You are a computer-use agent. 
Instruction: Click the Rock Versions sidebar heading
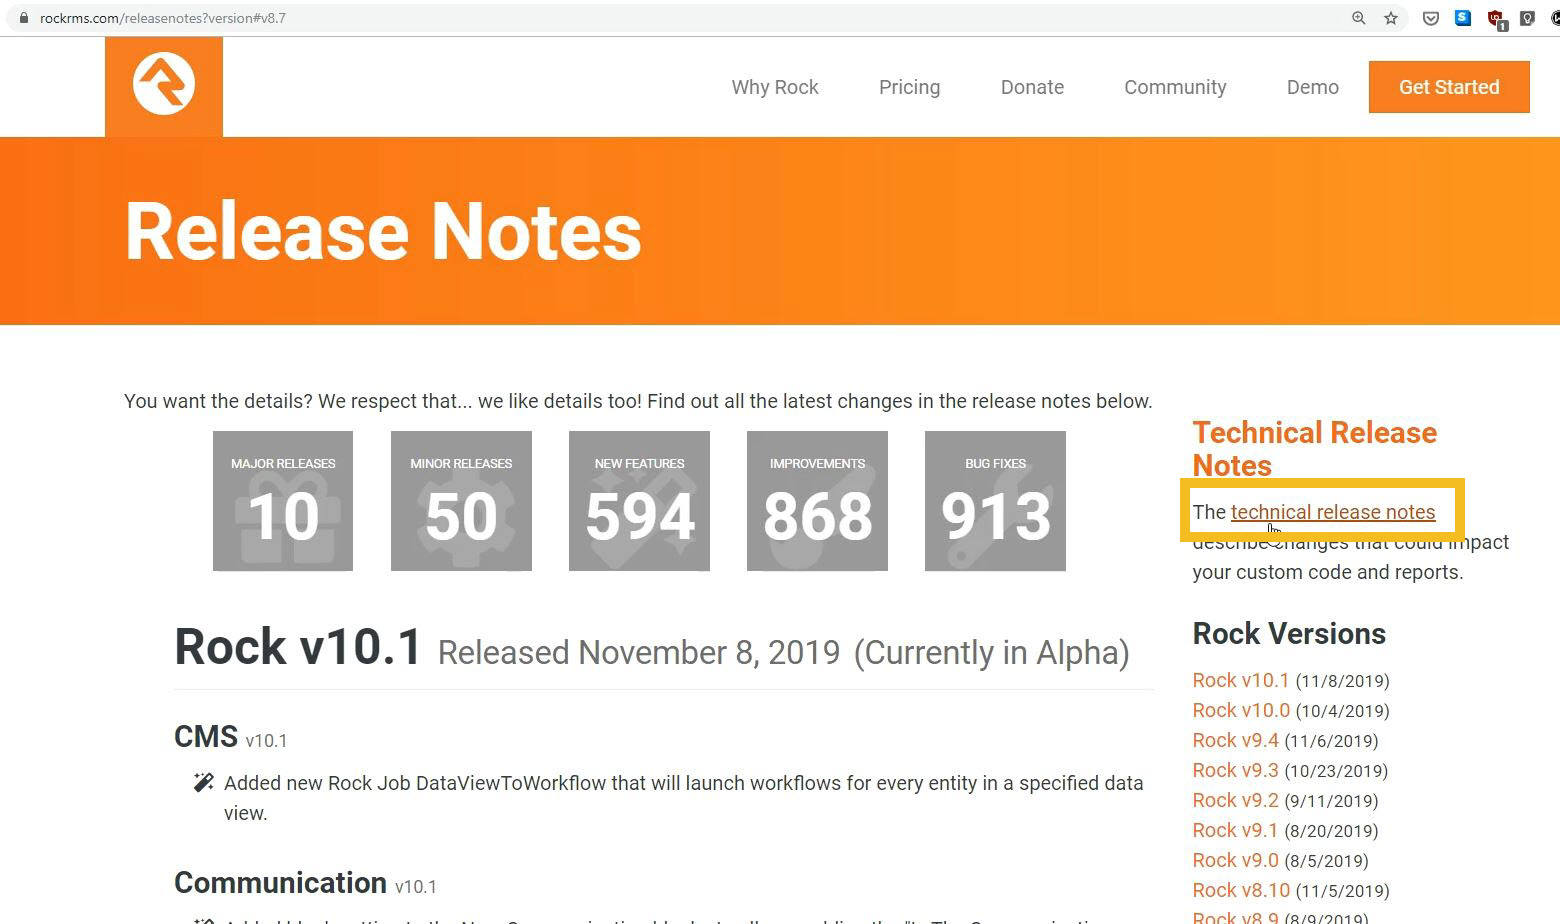[1289, 634]
